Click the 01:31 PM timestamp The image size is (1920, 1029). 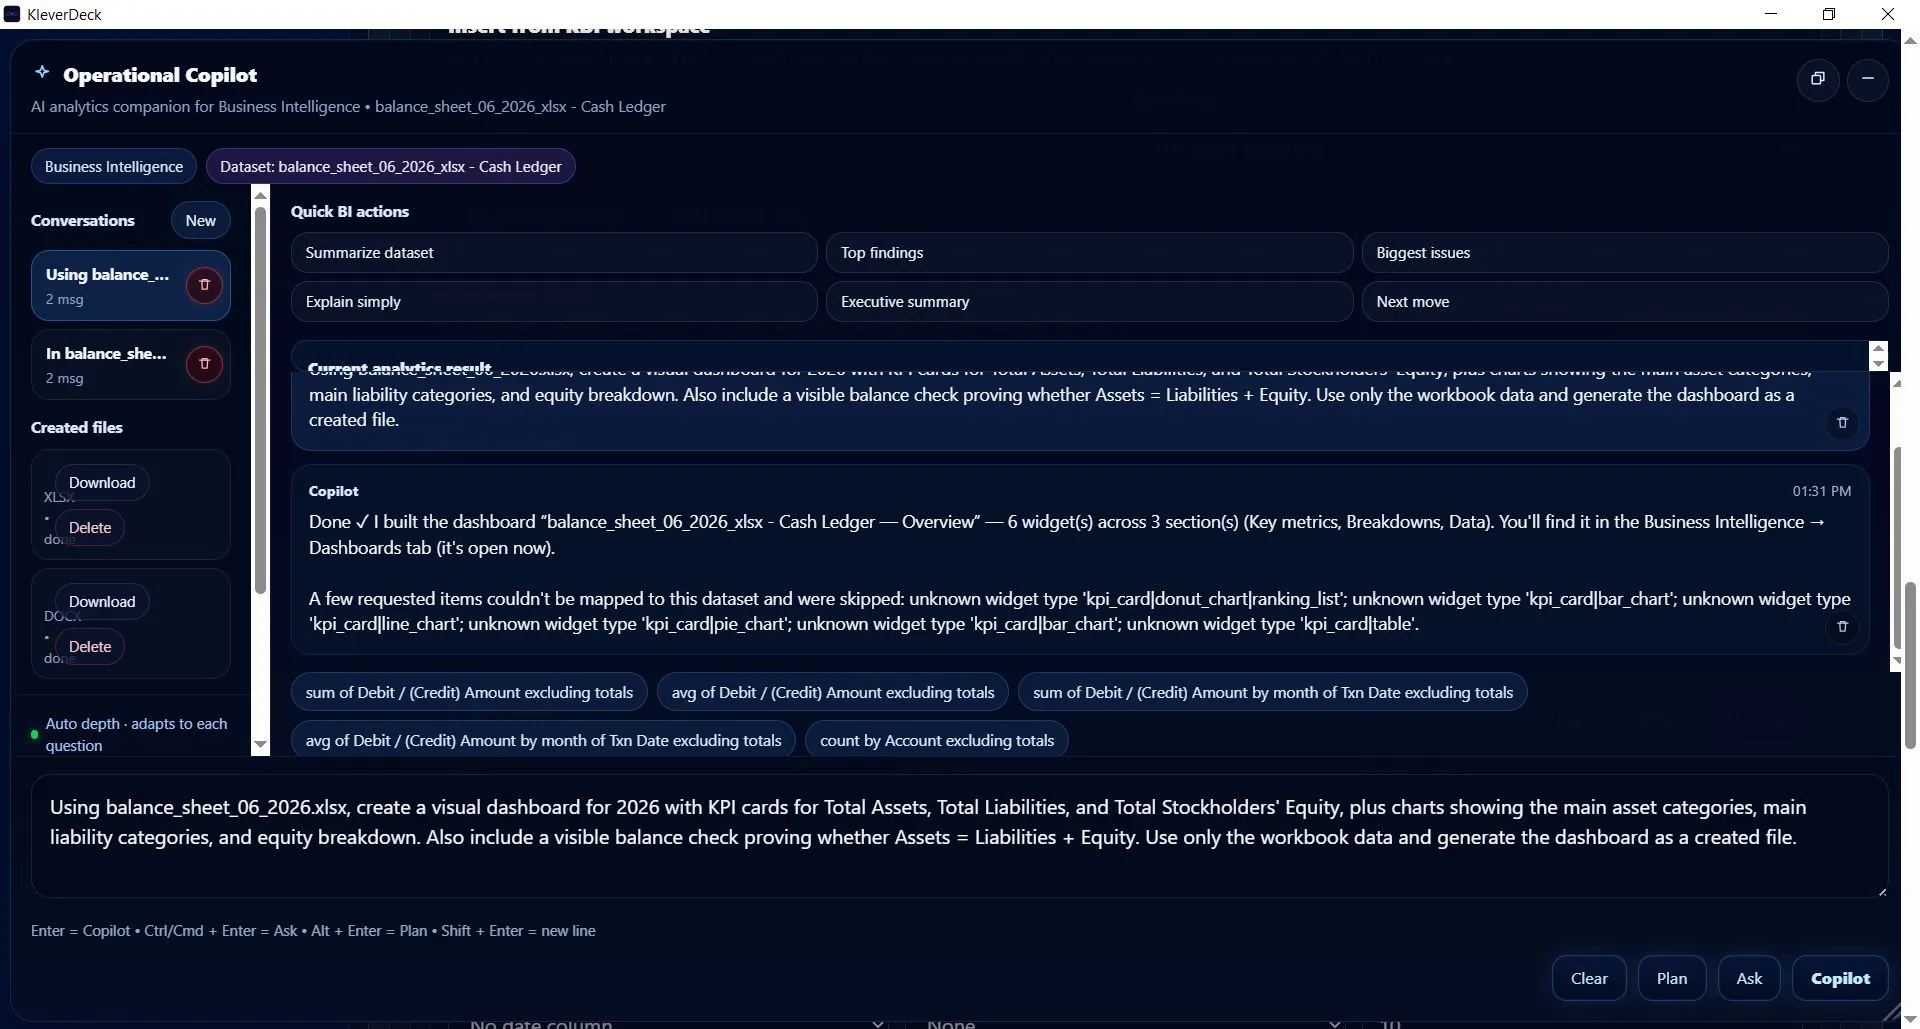[1821, 491]
